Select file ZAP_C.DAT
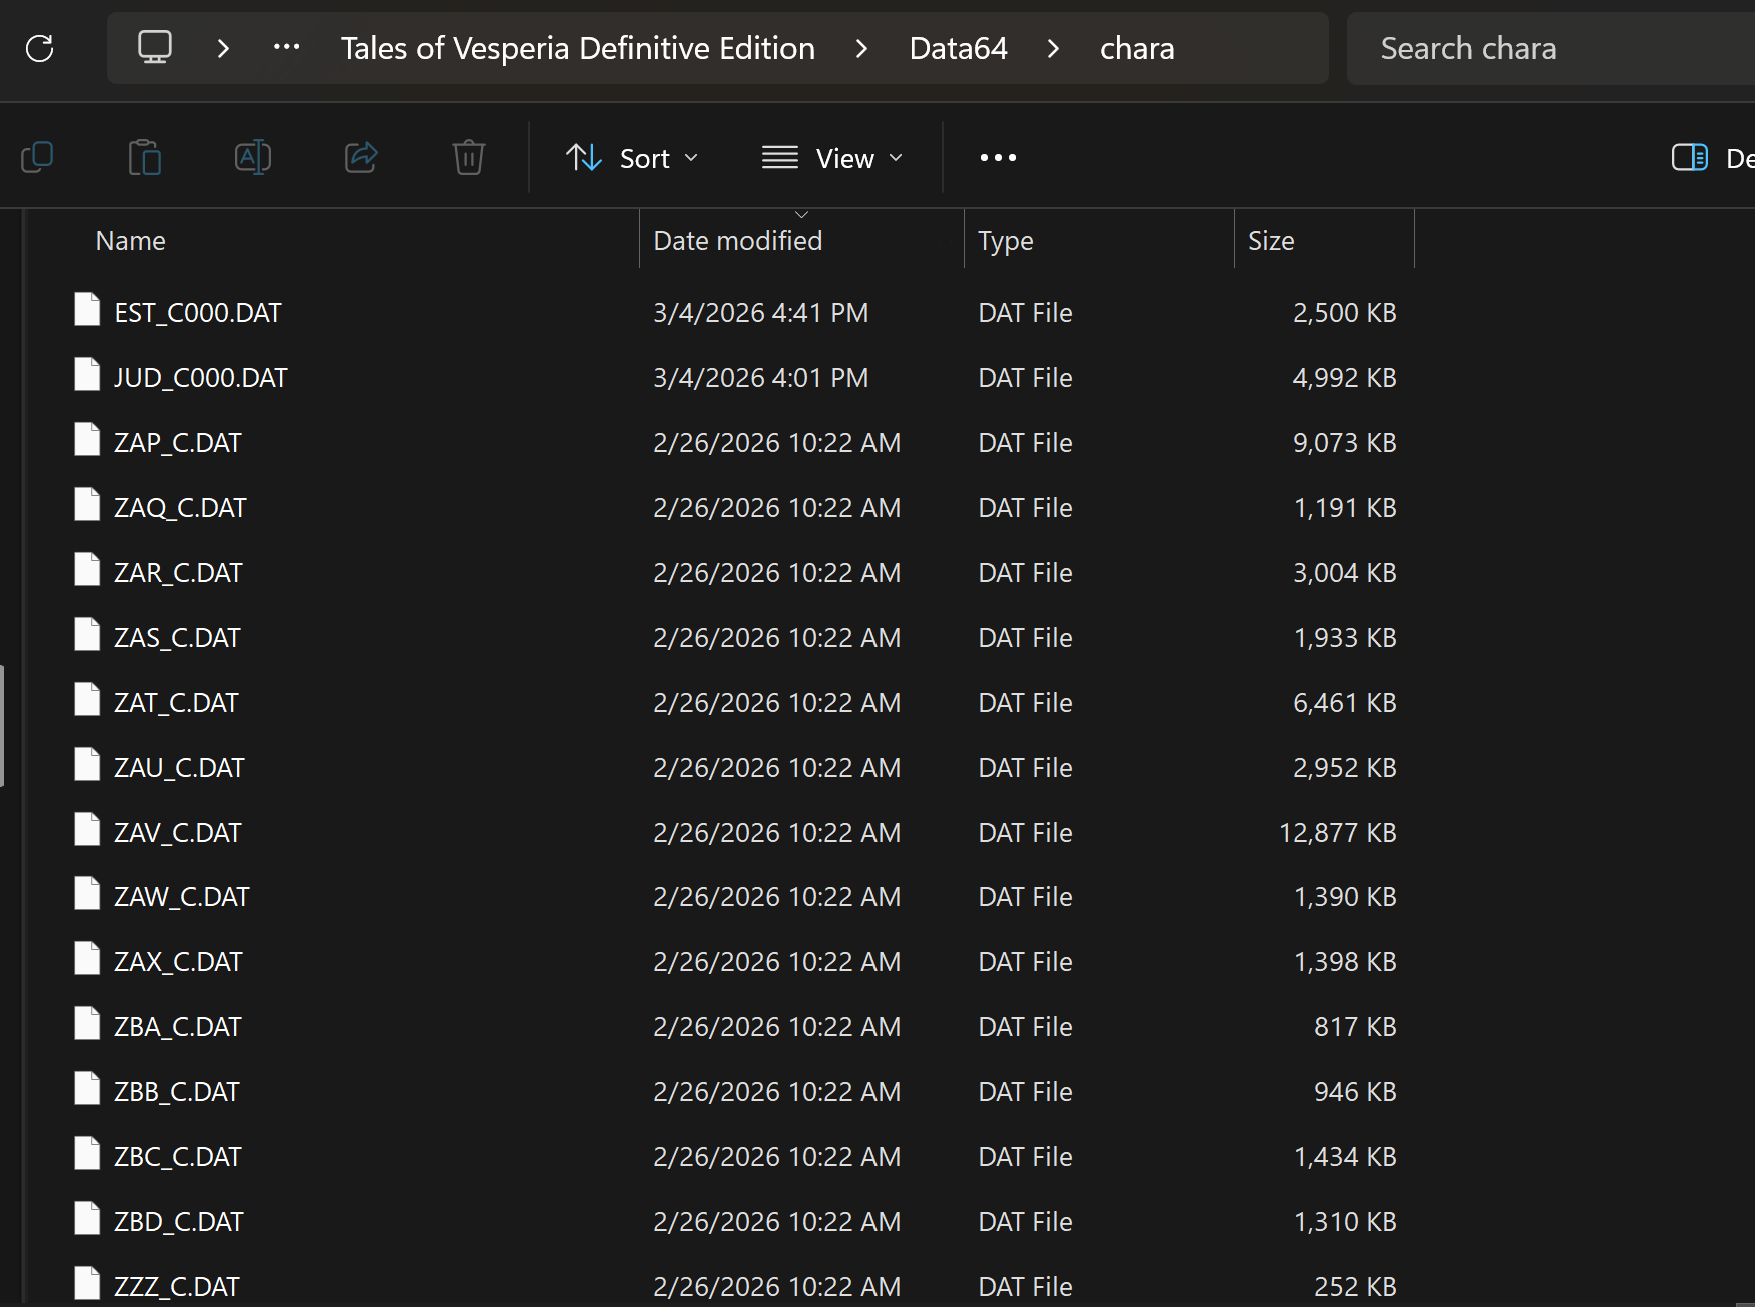Screen dimensions: 1755x1307 click(x=178, y=443)
